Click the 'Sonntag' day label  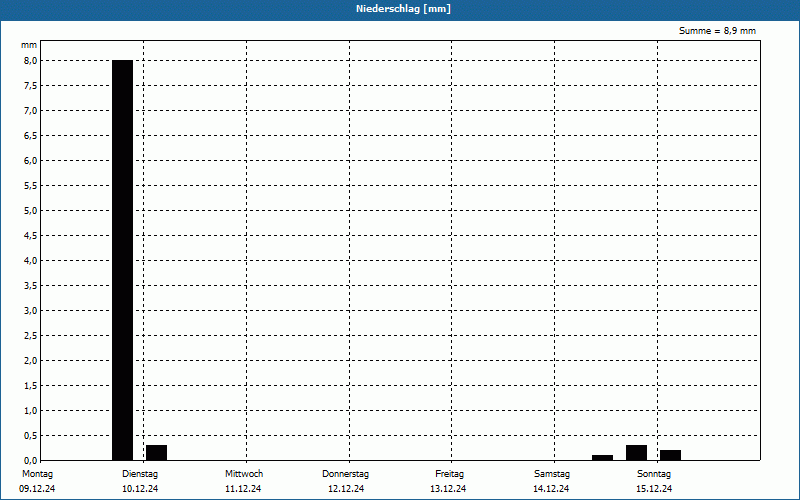click(654, 474)
